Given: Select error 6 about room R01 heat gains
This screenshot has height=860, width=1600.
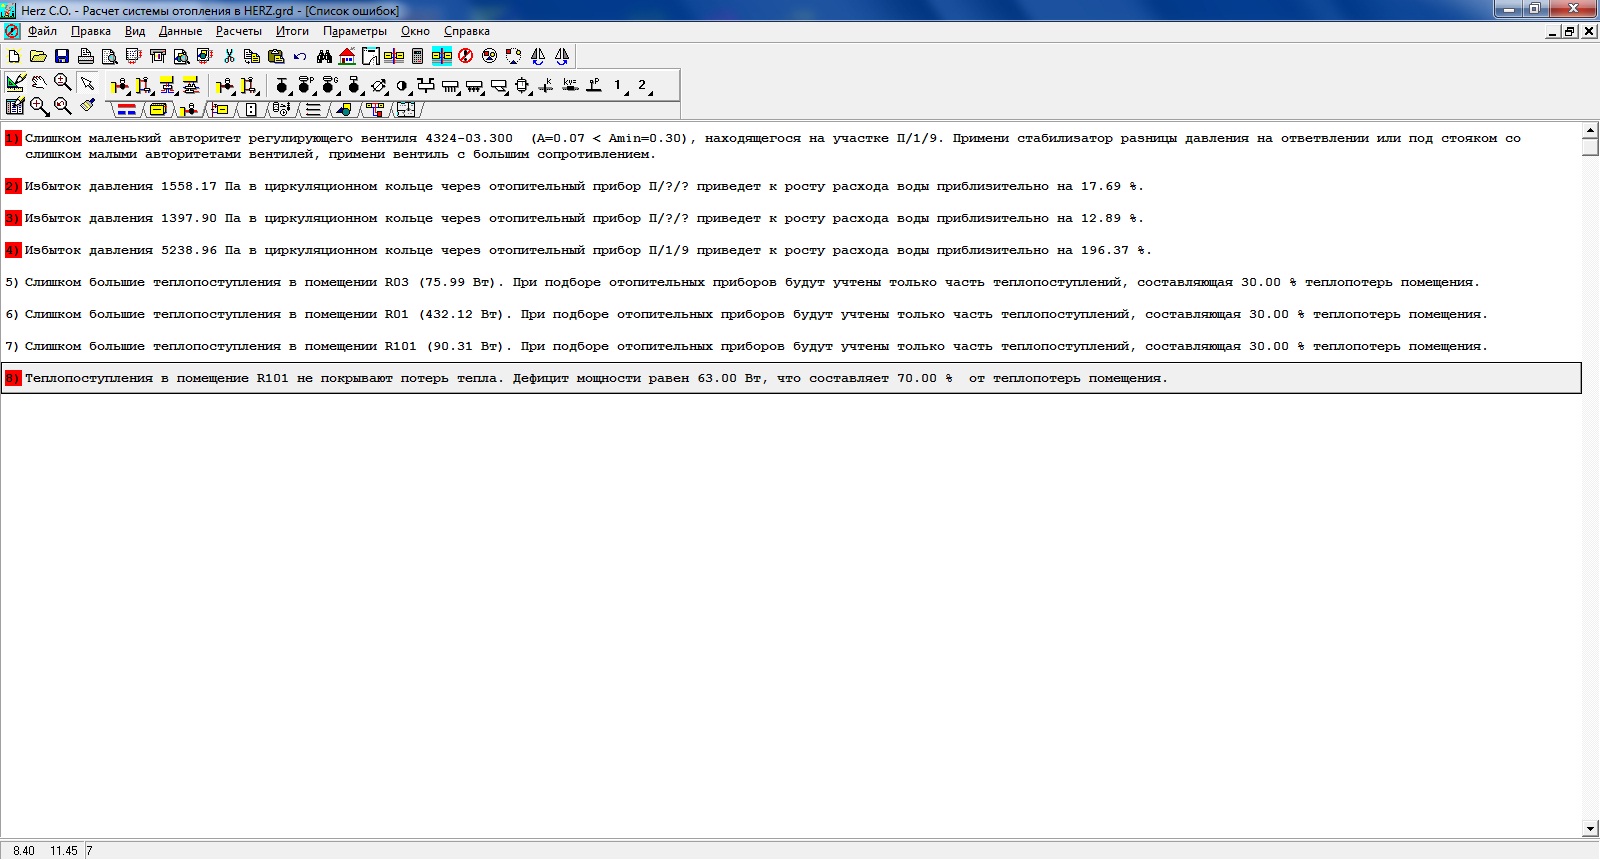Looking at the screenshot, I should click(700, 314).
